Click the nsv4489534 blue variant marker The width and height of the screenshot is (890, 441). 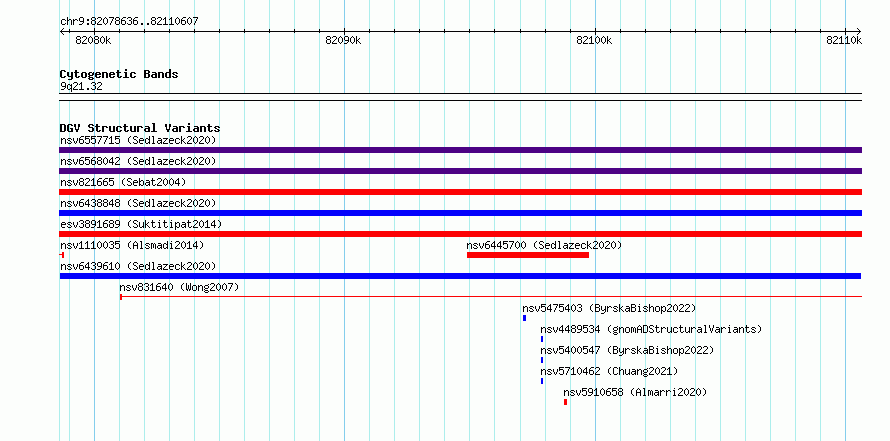[x=542, y=339]
